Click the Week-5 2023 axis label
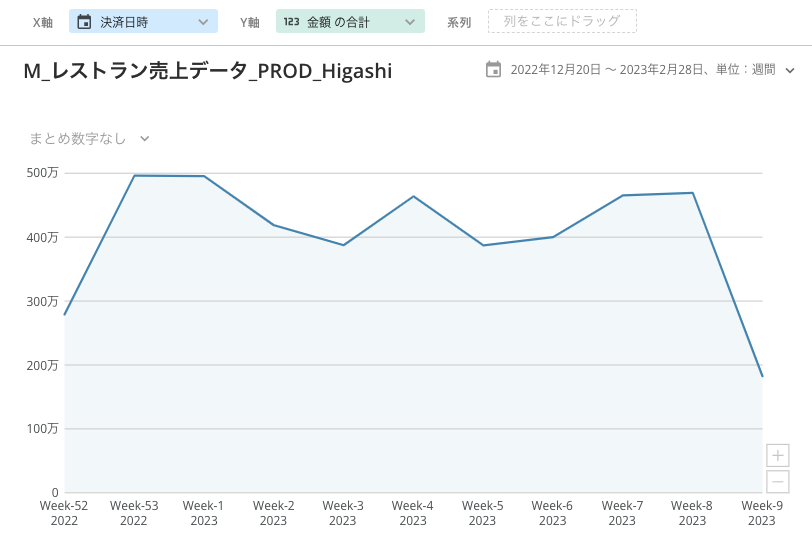 pos(483,513)
